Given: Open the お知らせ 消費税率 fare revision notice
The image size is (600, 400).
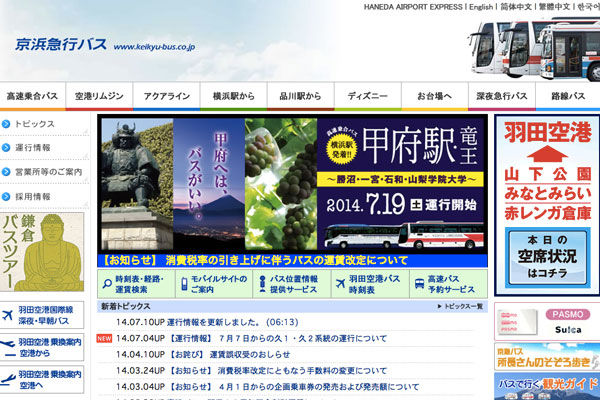Looking at the screenshot, I should point(293,261).
